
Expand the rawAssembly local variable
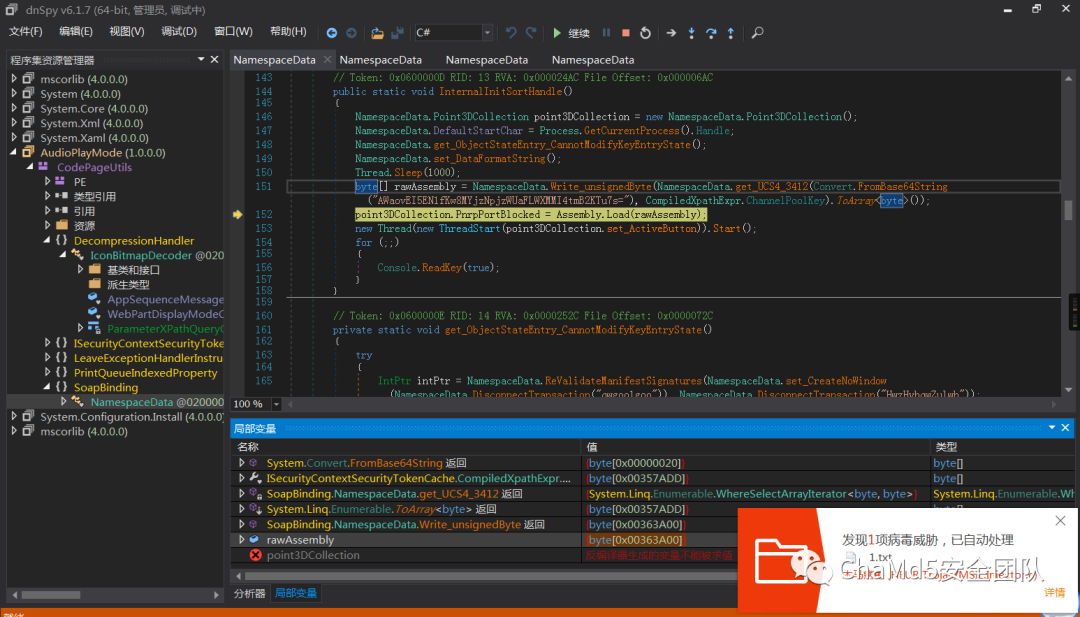pyautogui.click(x=242, y=540)
